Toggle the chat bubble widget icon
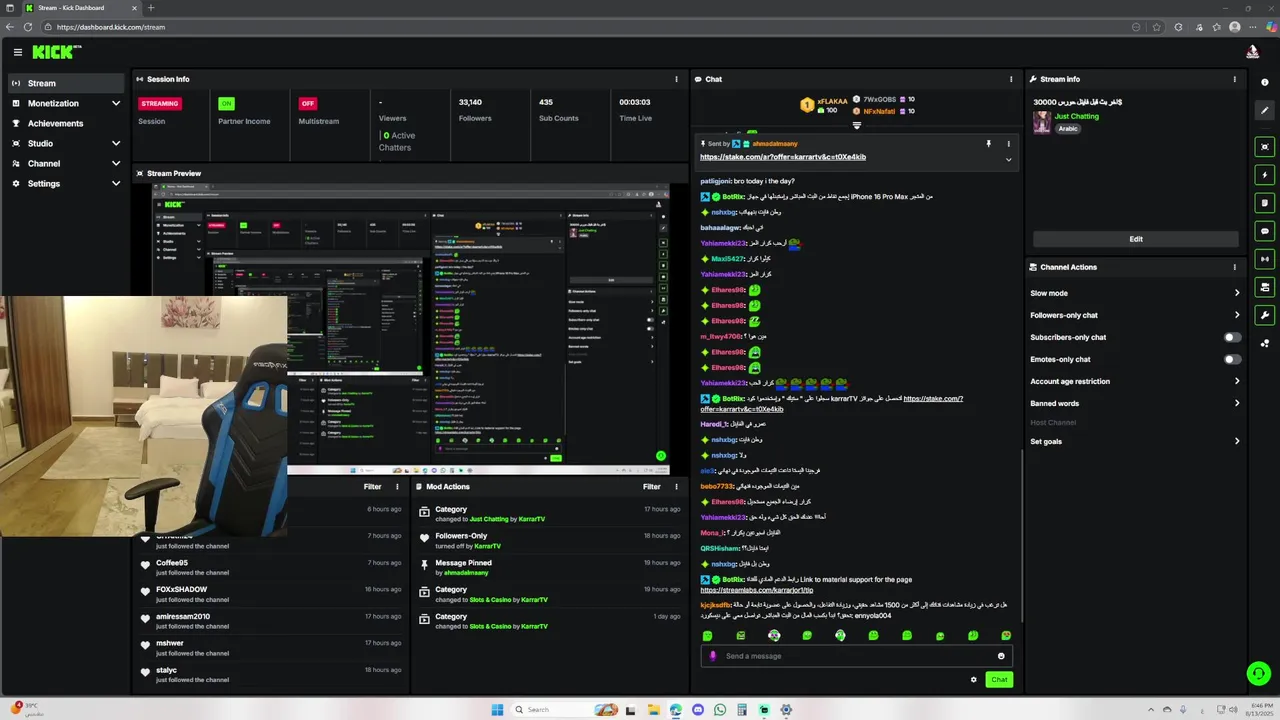 coord(1265,231)
